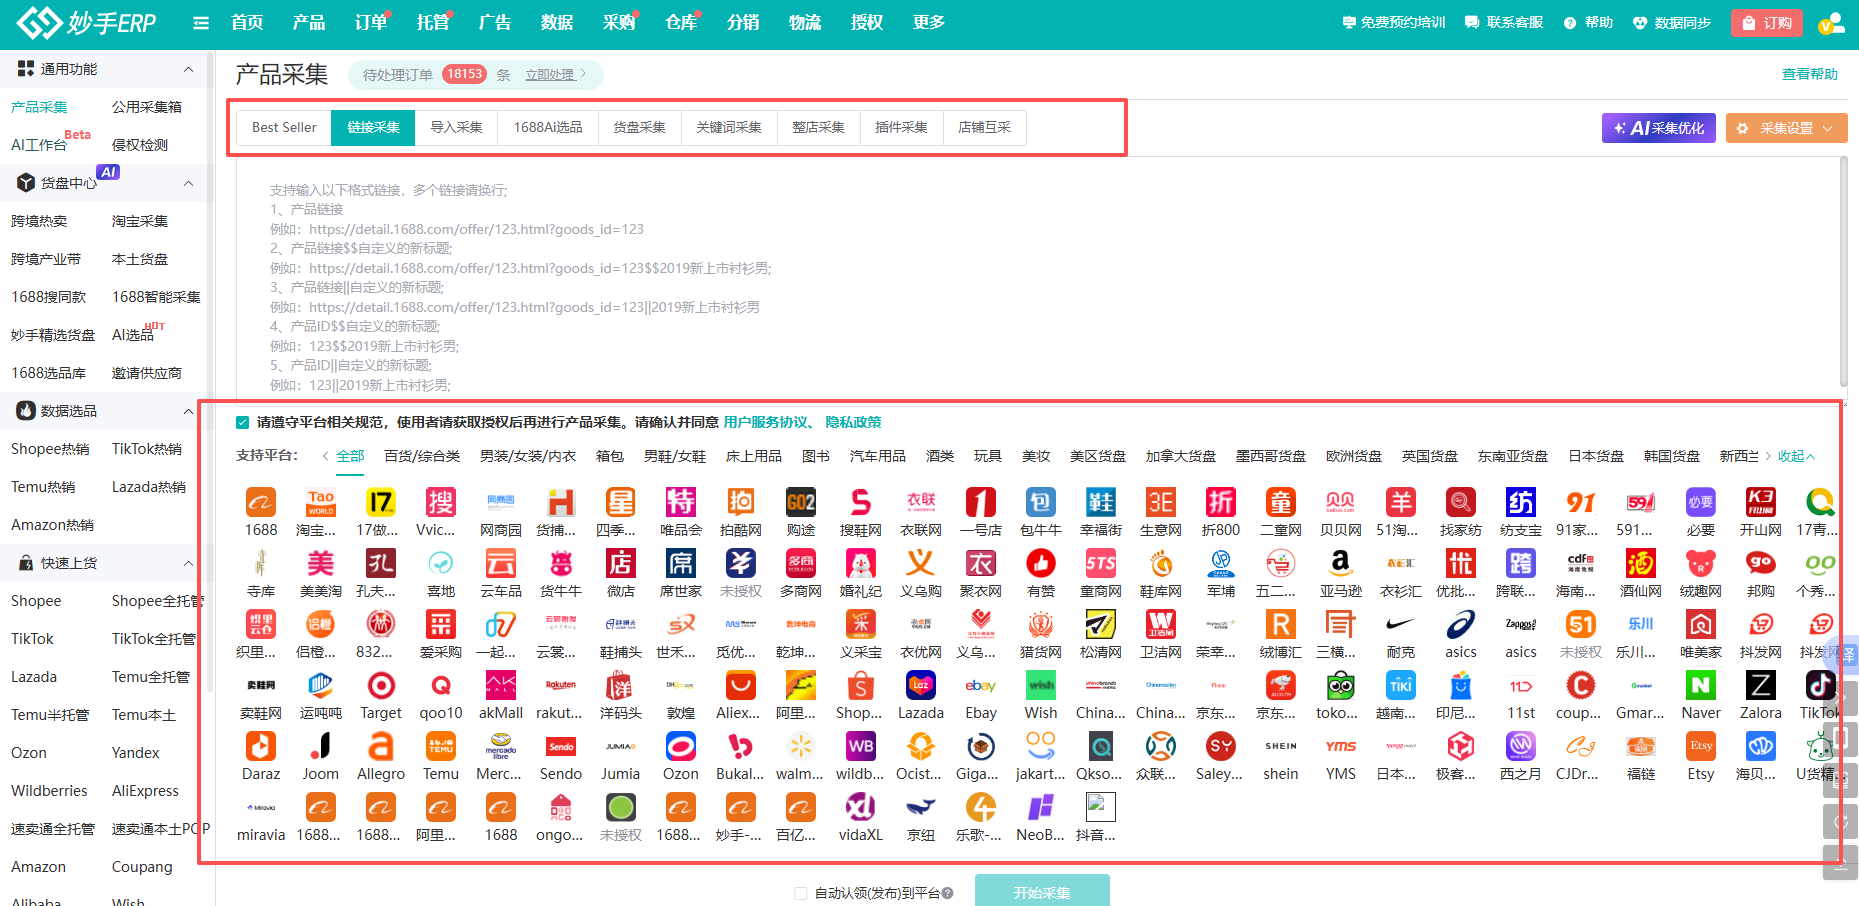
Task: Open 联系客服 in the top bar
Action: [1504, 23]
